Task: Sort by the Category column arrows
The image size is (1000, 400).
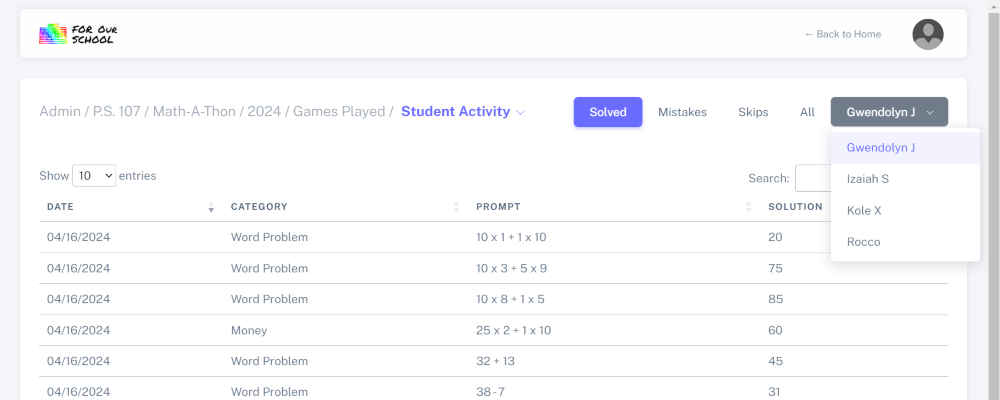Action: click(457, 207)
